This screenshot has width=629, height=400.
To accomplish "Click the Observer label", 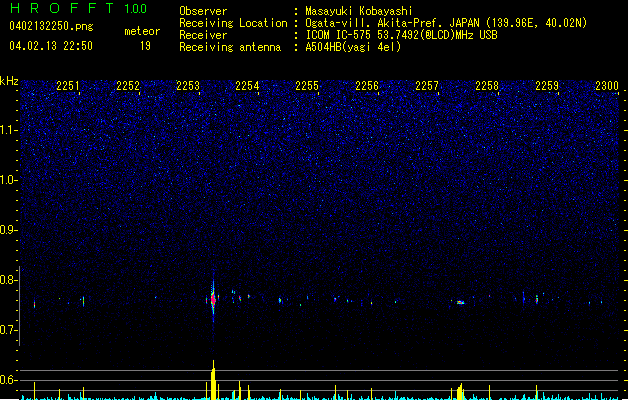I will tap(203, 11).
